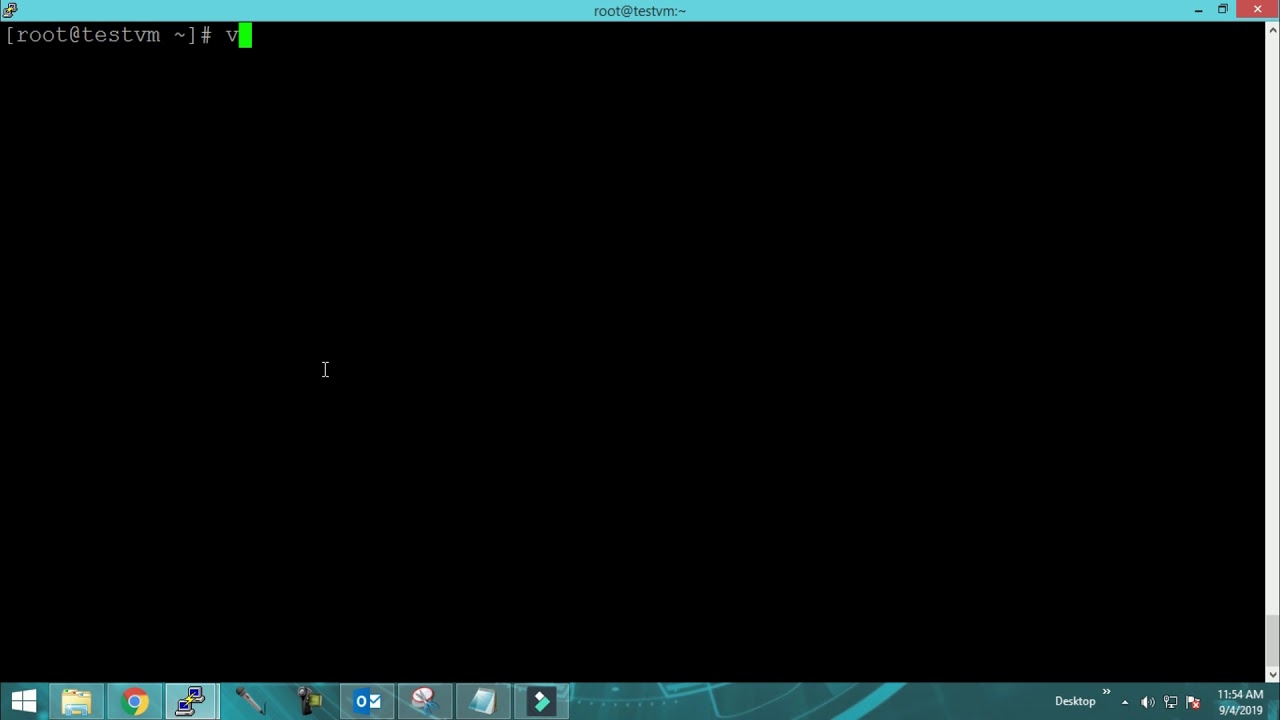Open the Desktop toolbar label
Image resolution: width=1280 pixels, height=720 pixels.
(x=1075, y=701)
